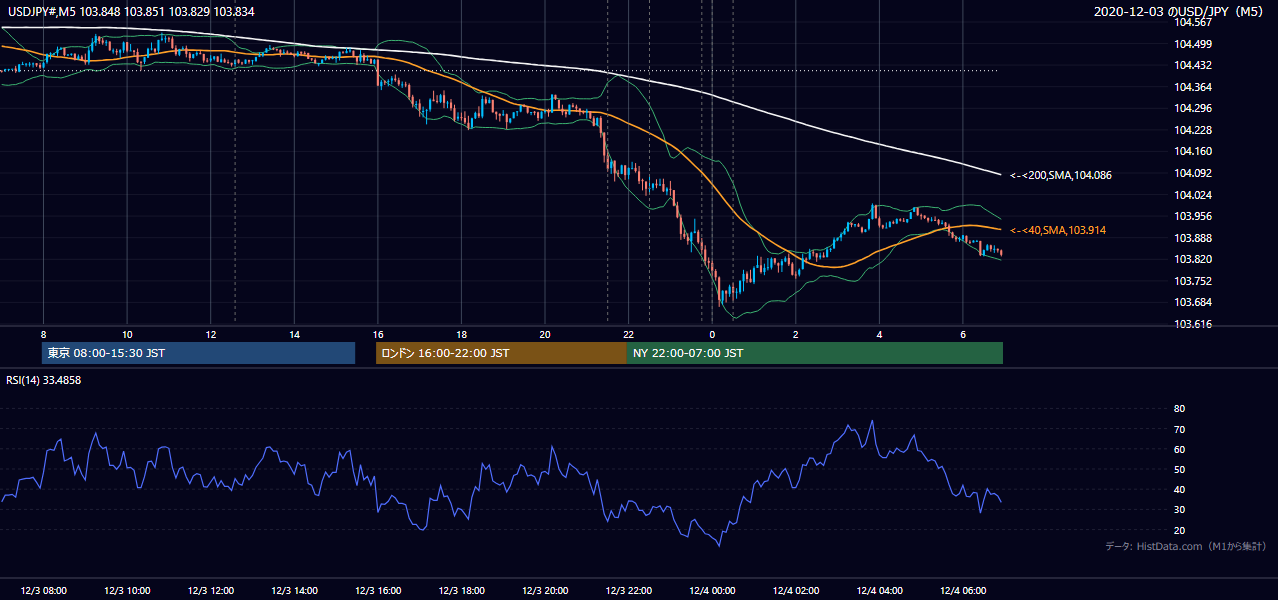Click price level 103.752 on price axis
The width and height of the screenshot is (1278, 600).
[x=1193, y=281]
